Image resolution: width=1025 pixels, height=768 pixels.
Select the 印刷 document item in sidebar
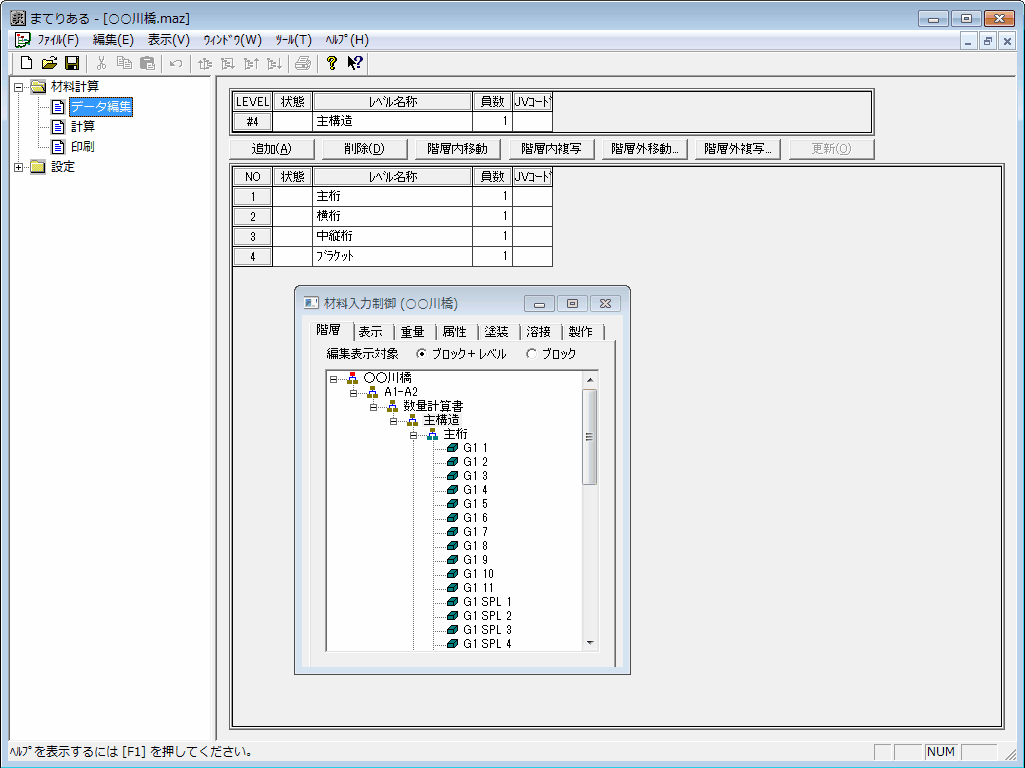click(x=83, y=147)
